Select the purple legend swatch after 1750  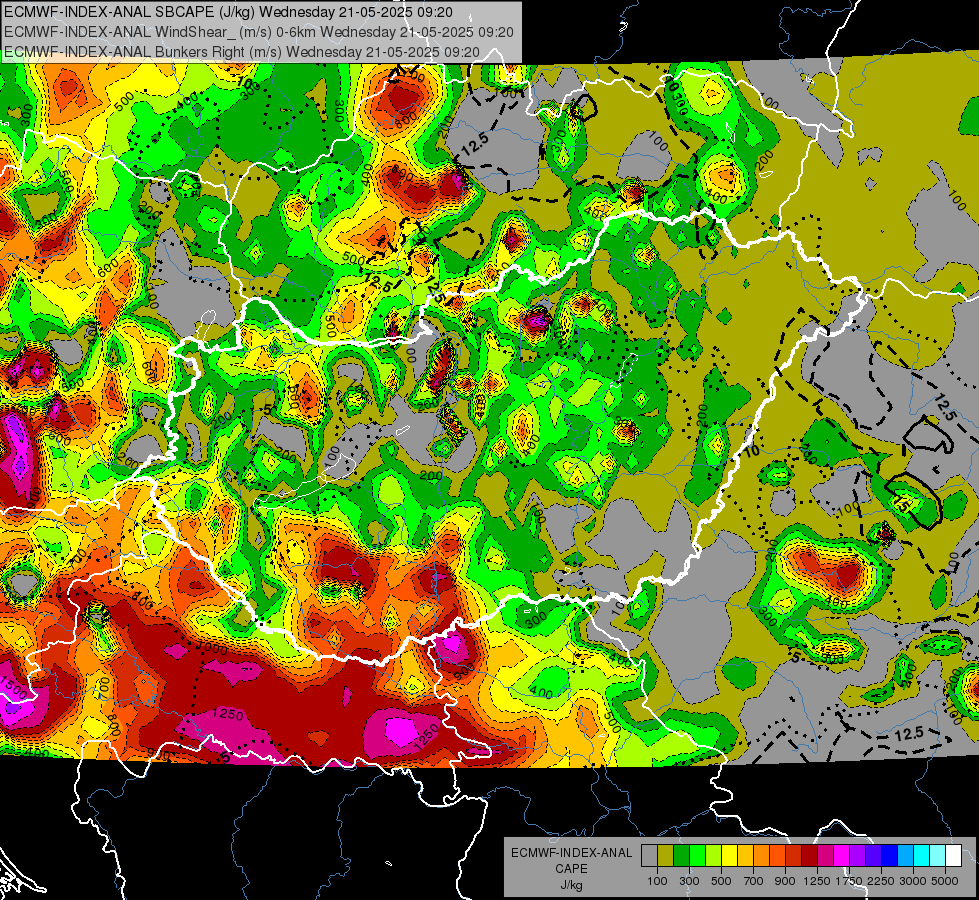point(857,856)
